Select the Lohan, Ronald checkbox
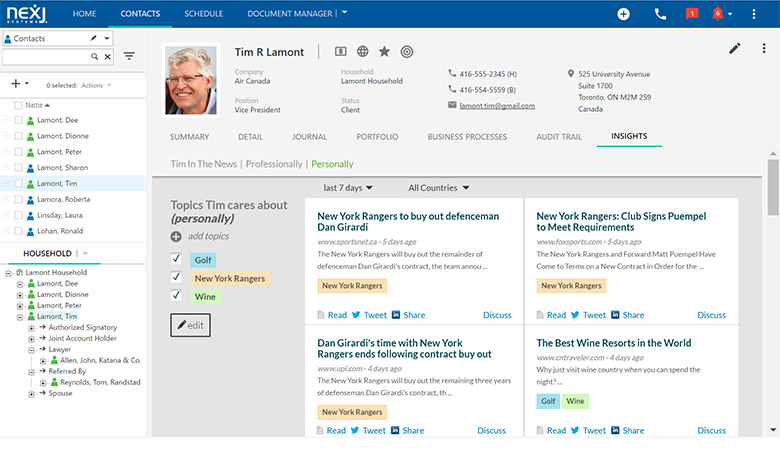 tap(18, 231)
